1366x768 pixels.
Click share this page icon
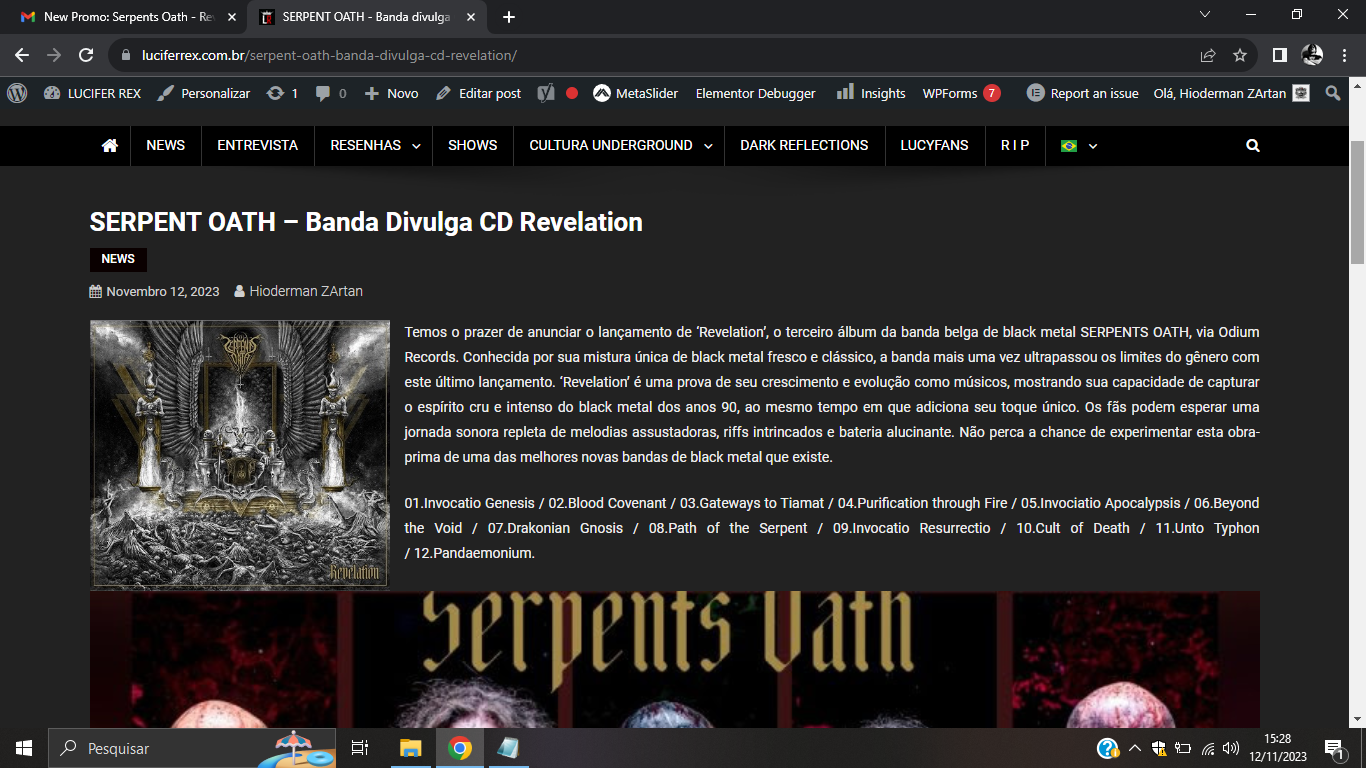click(x=1208, y=55)
